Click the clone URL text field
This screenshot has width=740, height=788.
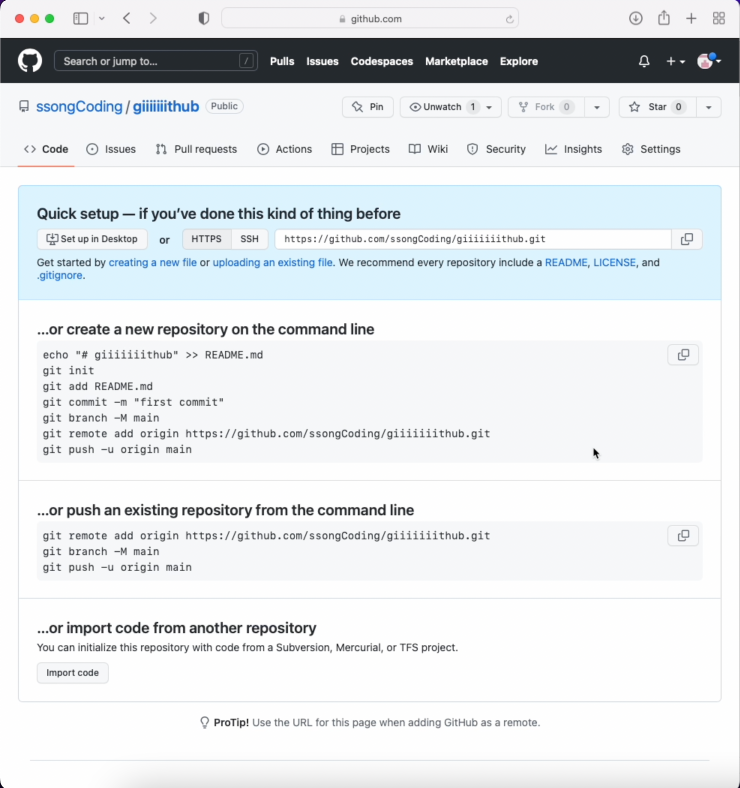pyautogui.click(x=473, y=239)
